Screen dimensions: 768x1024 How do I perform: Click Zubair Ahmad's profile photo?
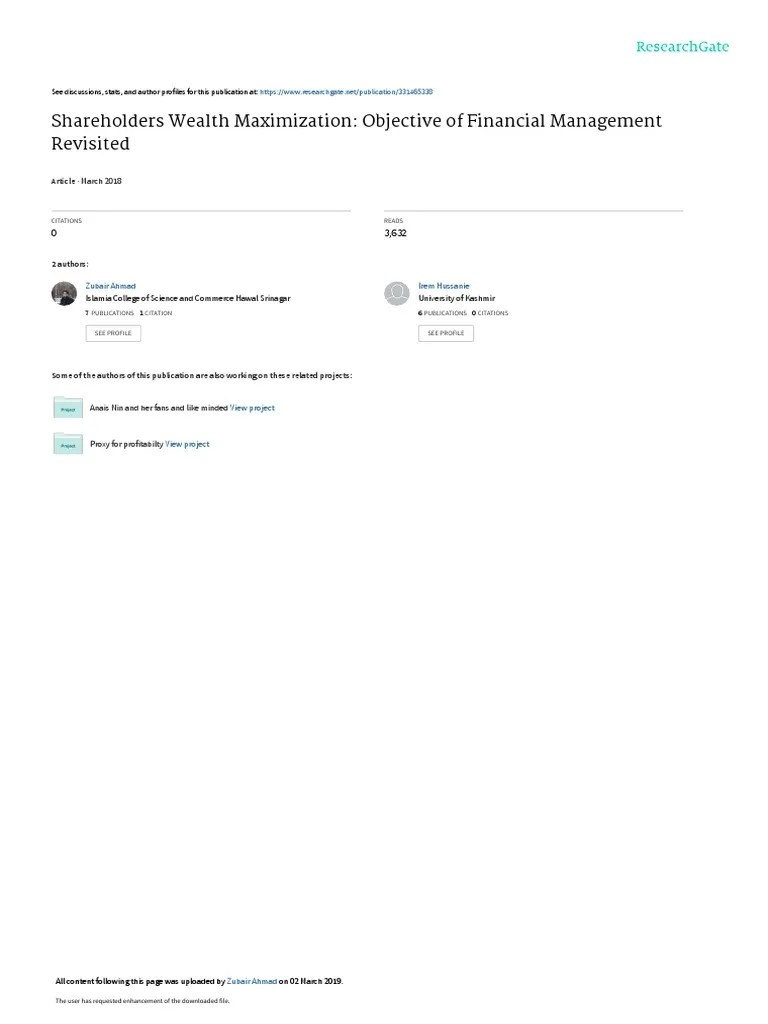pos(64,294)
